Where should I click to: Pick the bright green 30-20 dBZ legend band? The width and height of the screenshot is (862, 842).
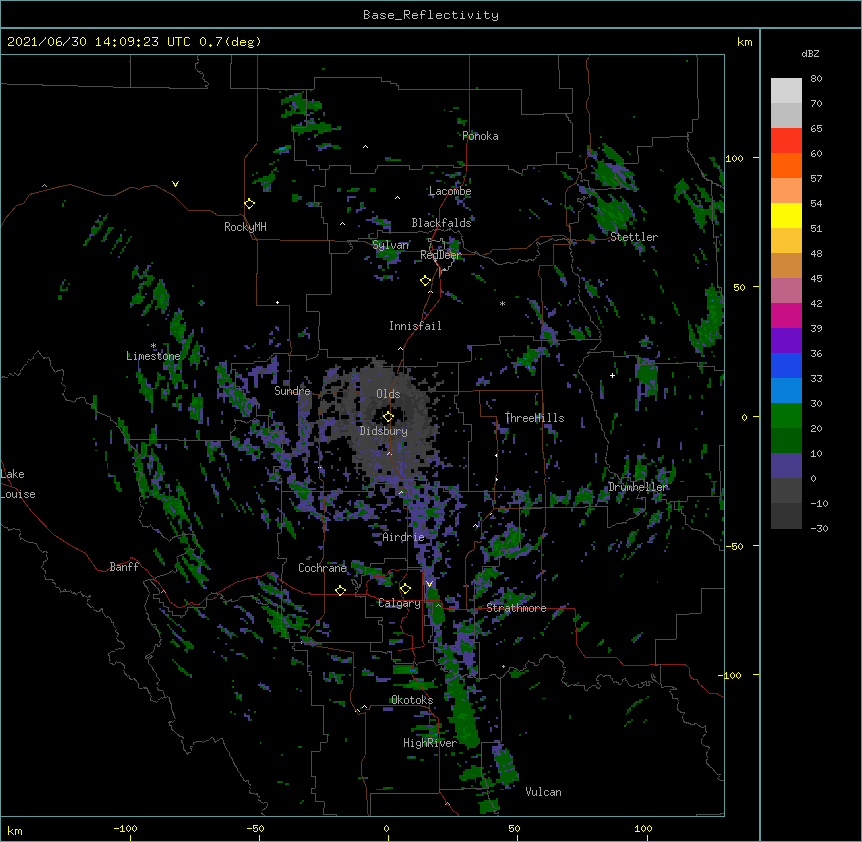click(x=786, y=416)
